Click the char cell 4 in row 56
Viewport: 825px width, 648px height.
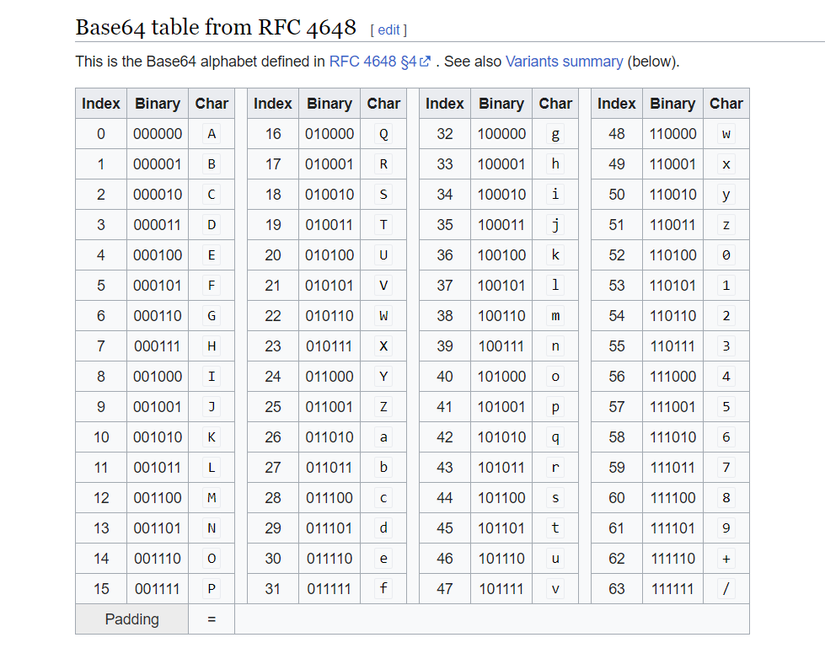click(726, 377)
